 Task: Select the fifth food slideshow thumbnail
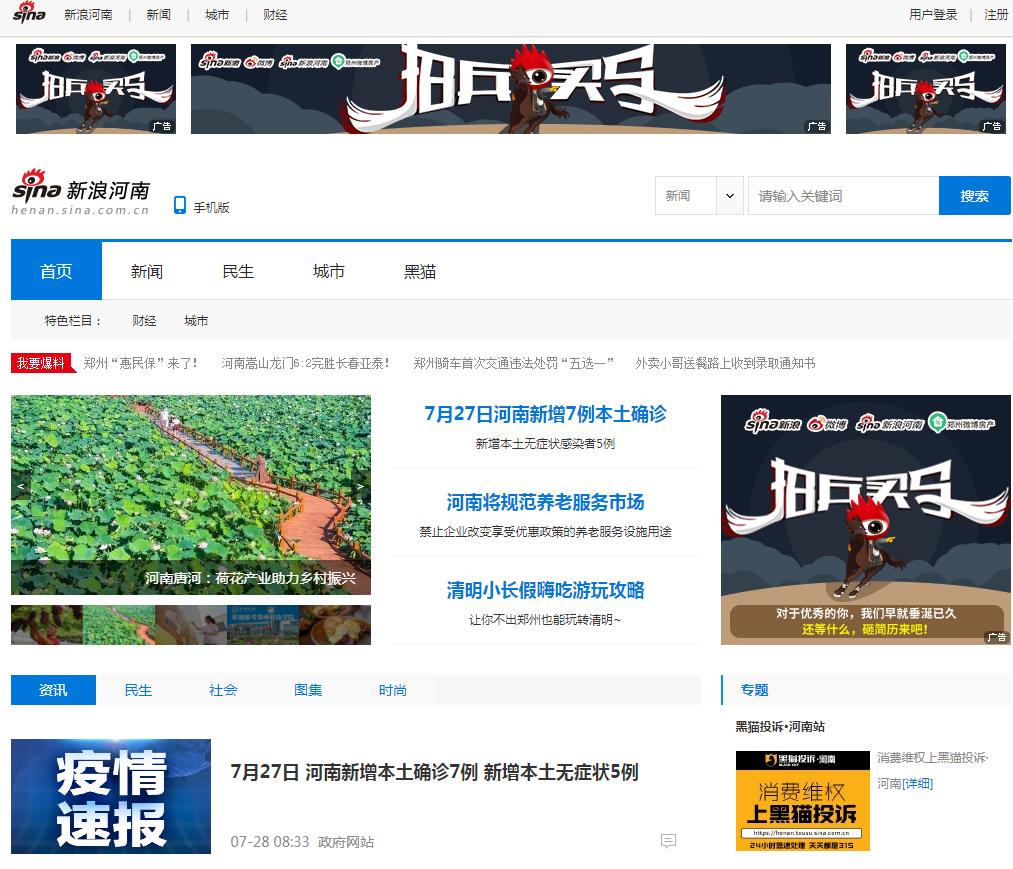pyautogui.click(x=335, y=625)
